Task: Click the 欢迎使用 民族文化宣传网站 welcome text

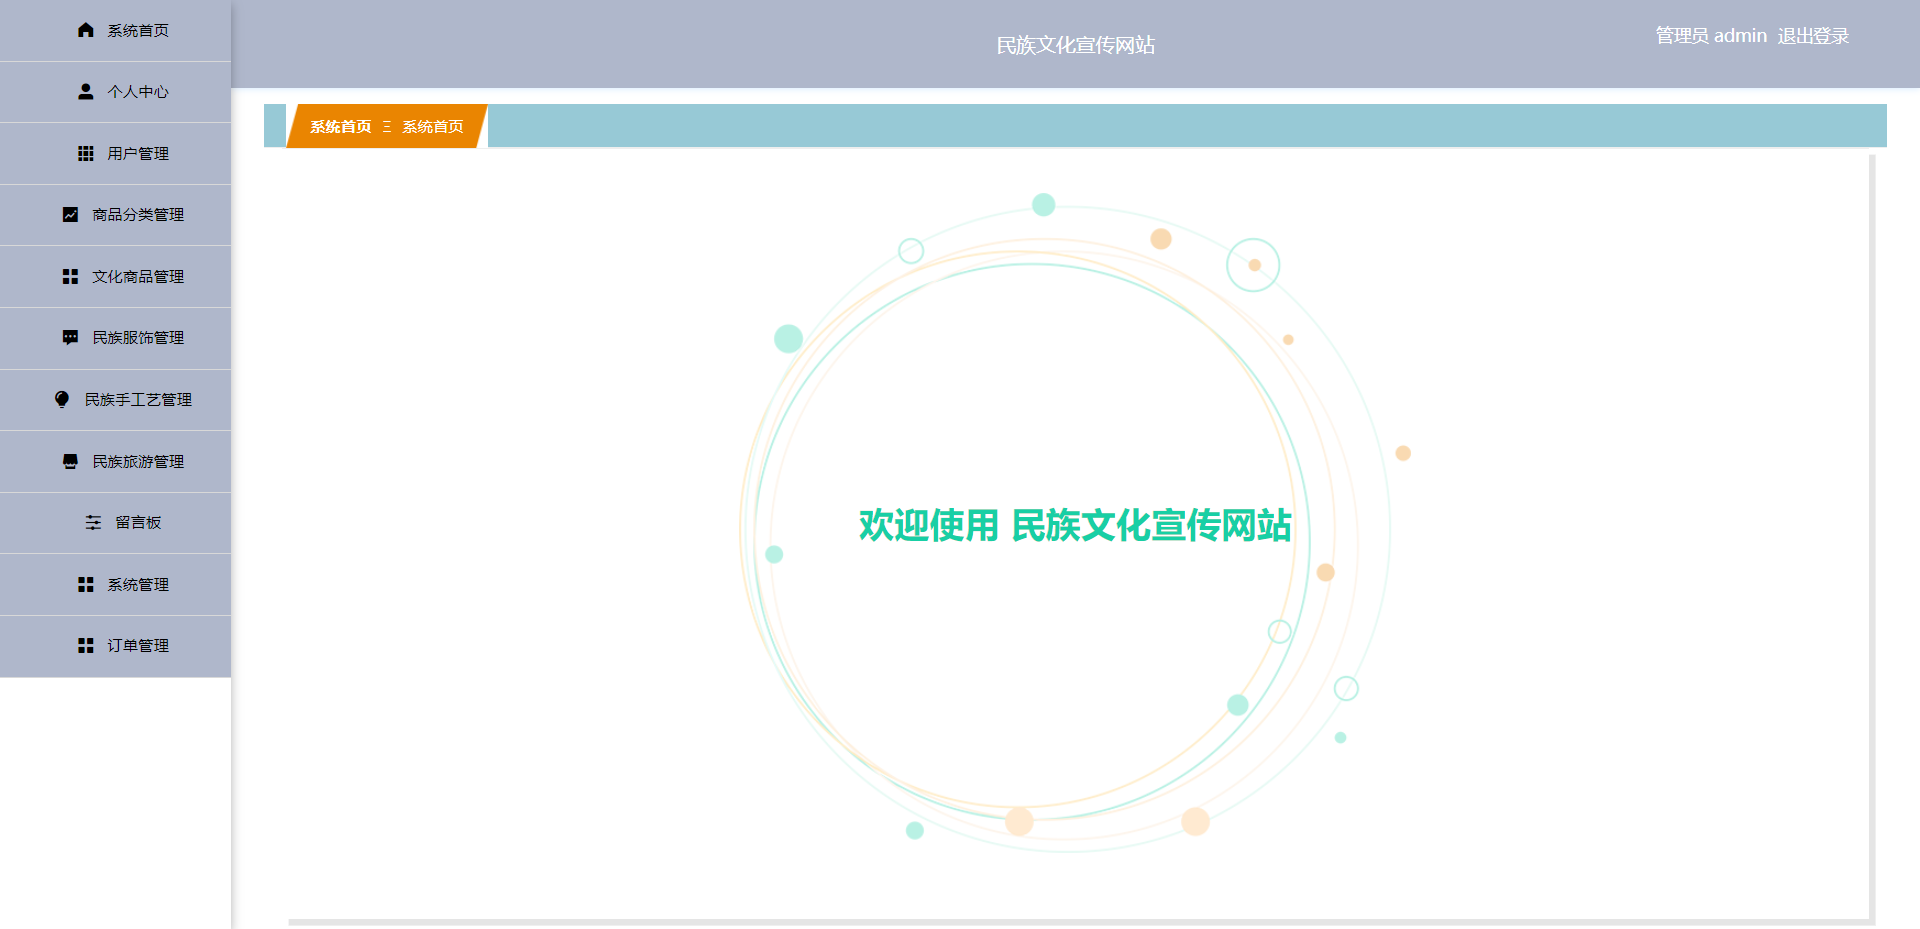Action: [1075, 525]
